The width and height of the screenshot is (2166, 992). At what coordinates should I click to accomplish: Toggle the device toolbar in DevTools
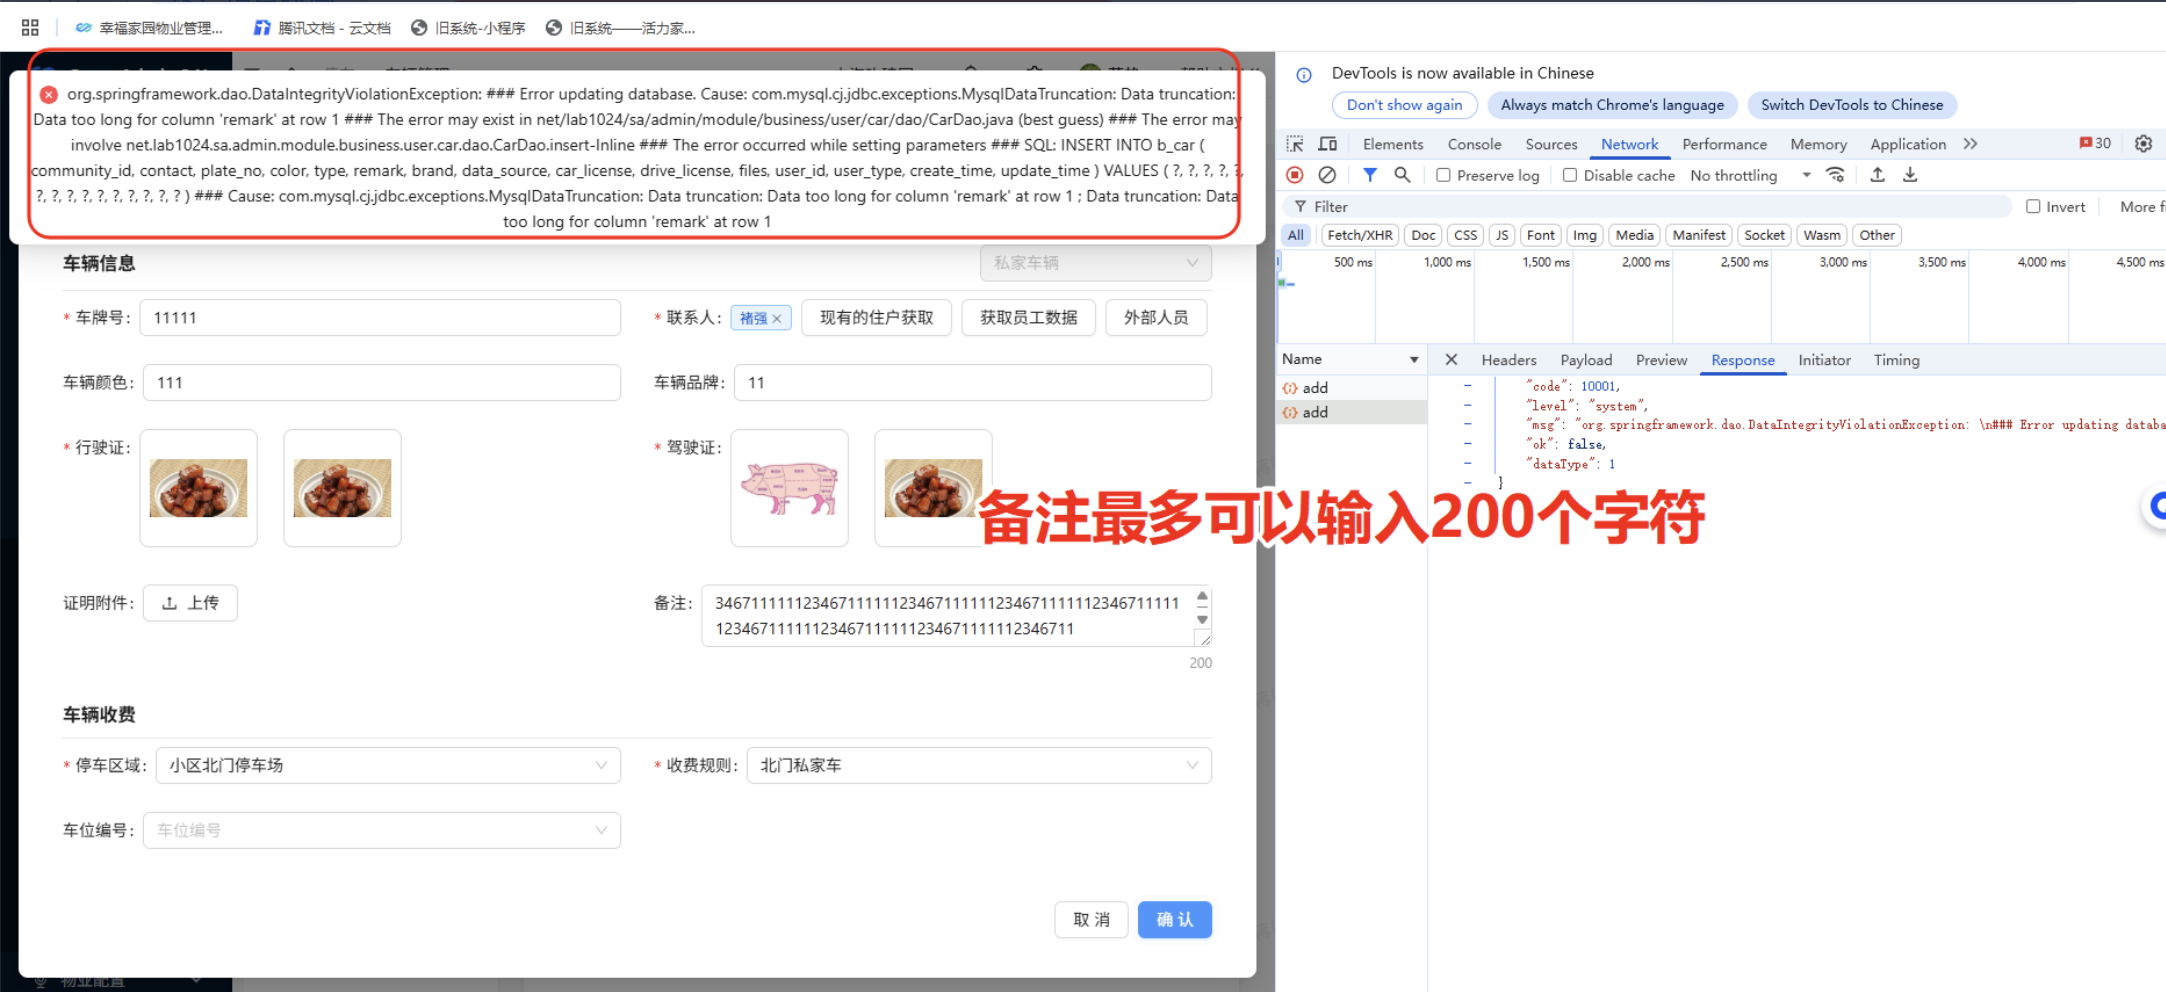[1327, 143]
